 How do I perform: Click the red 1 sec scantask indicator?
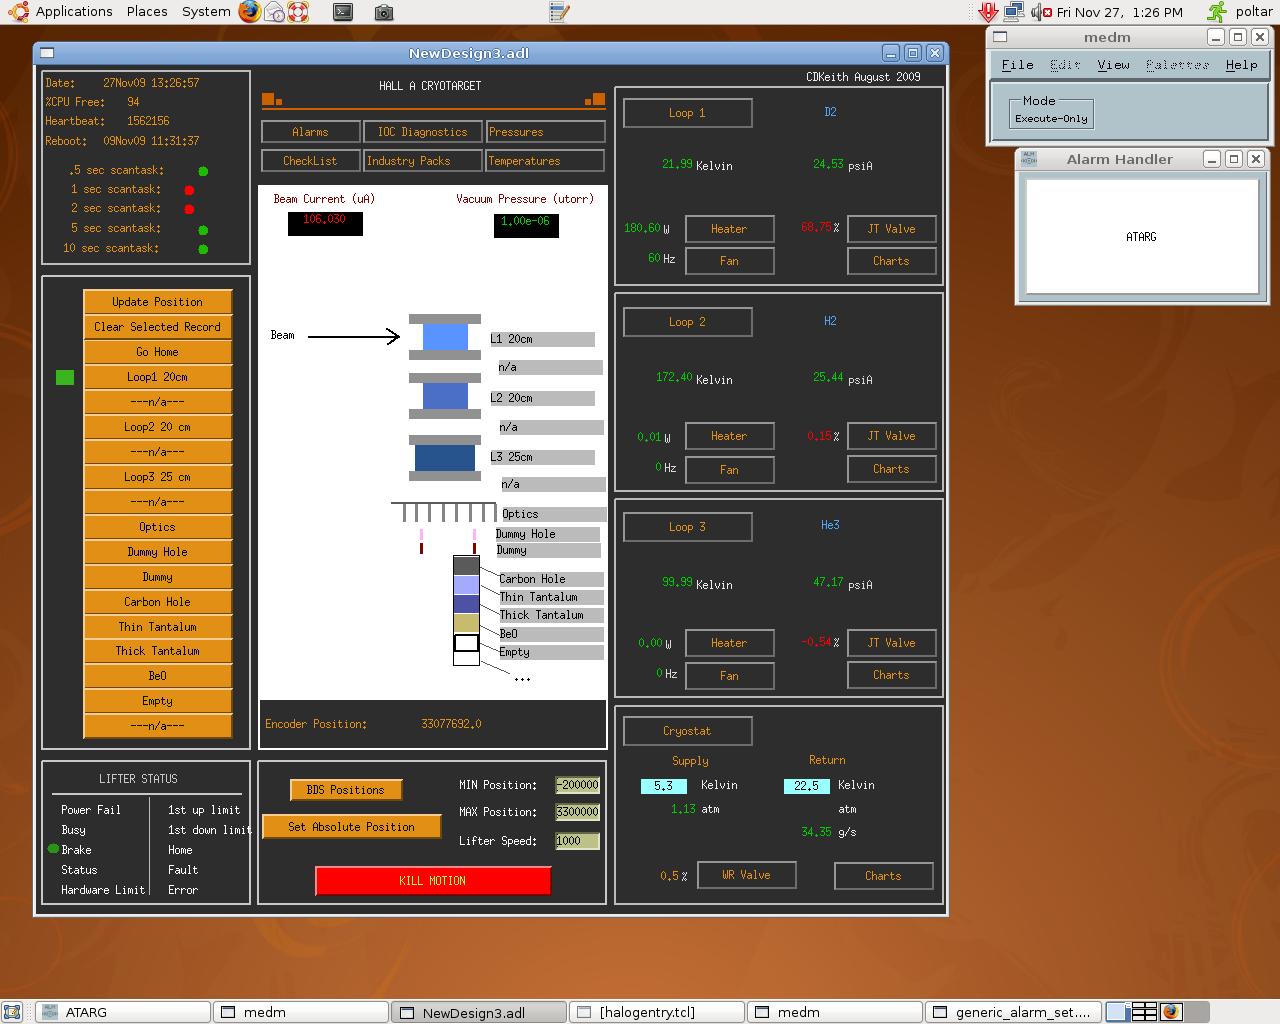189,190
